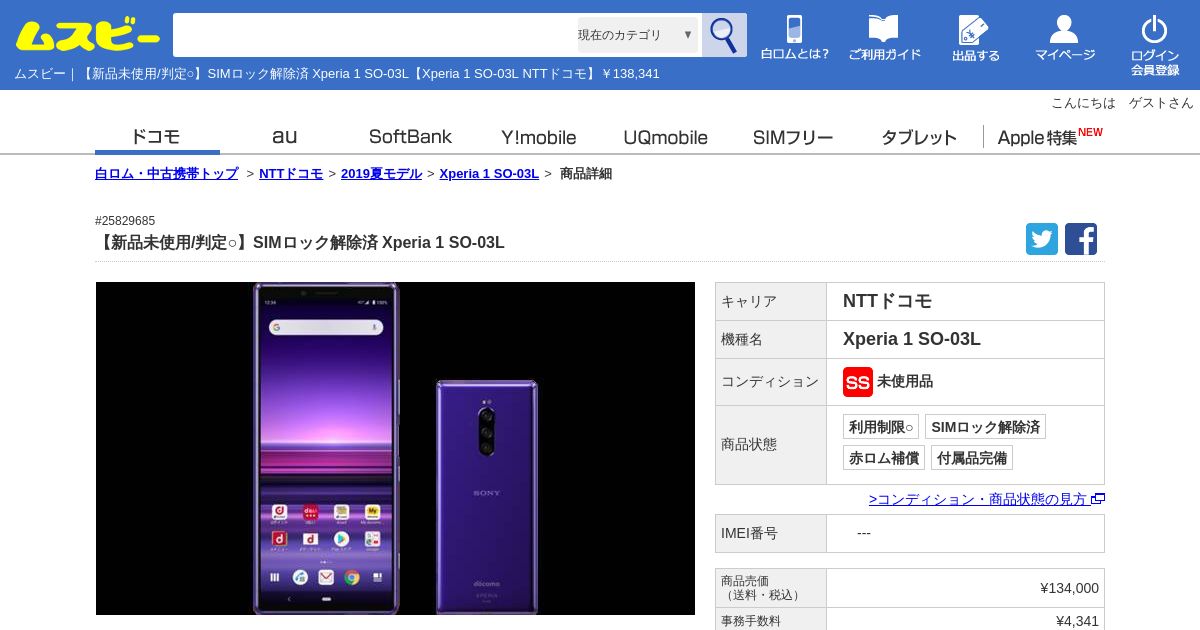Screen dimensions: 1200x630
Task: Click the SIMロック解除済 status tag
Action: [985, 427]
